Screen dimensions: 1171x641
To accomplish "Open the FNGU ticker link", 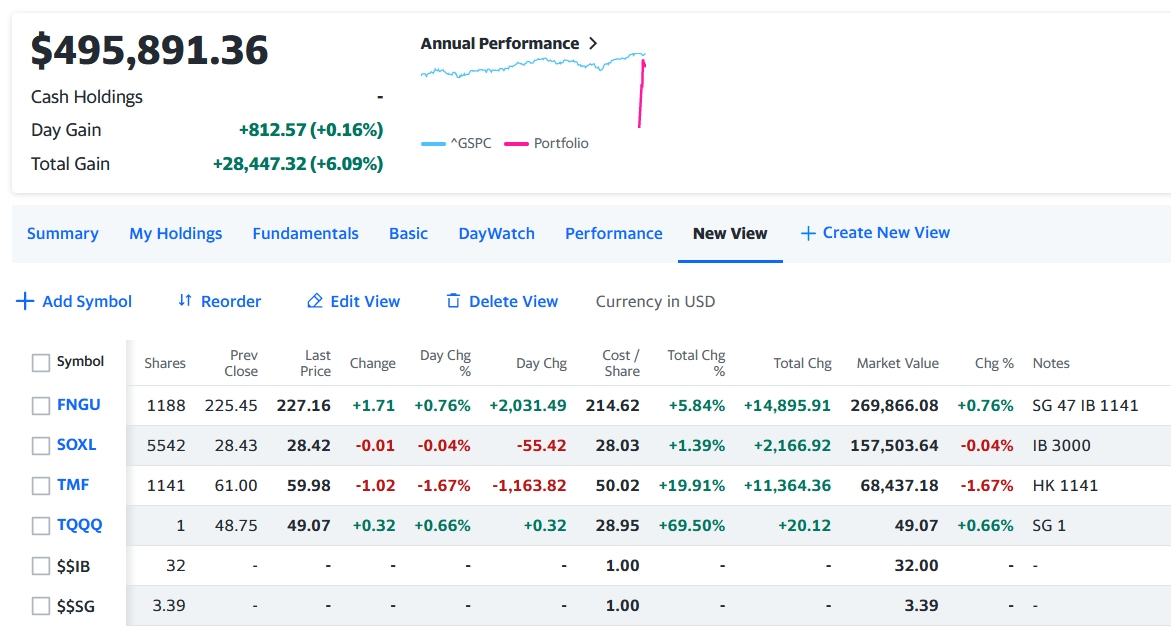I will [79, 405].
